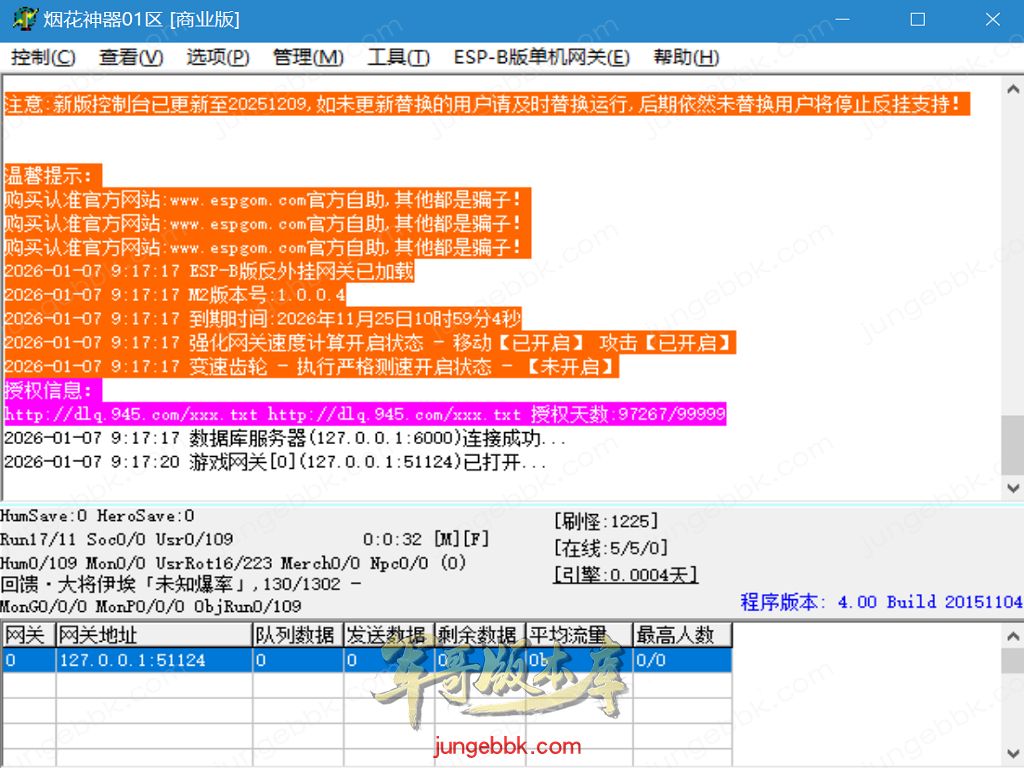
Task: Click the log panel scroll down arrow
Action: pos(1012,488)
